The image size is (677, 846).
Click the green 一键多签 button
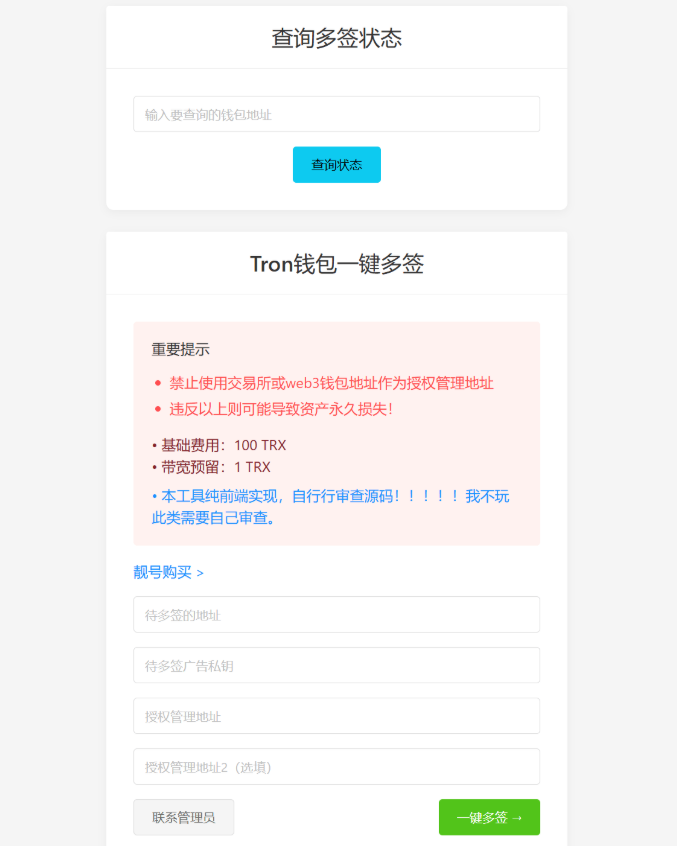pyautogui.click(x=489, y=817)
